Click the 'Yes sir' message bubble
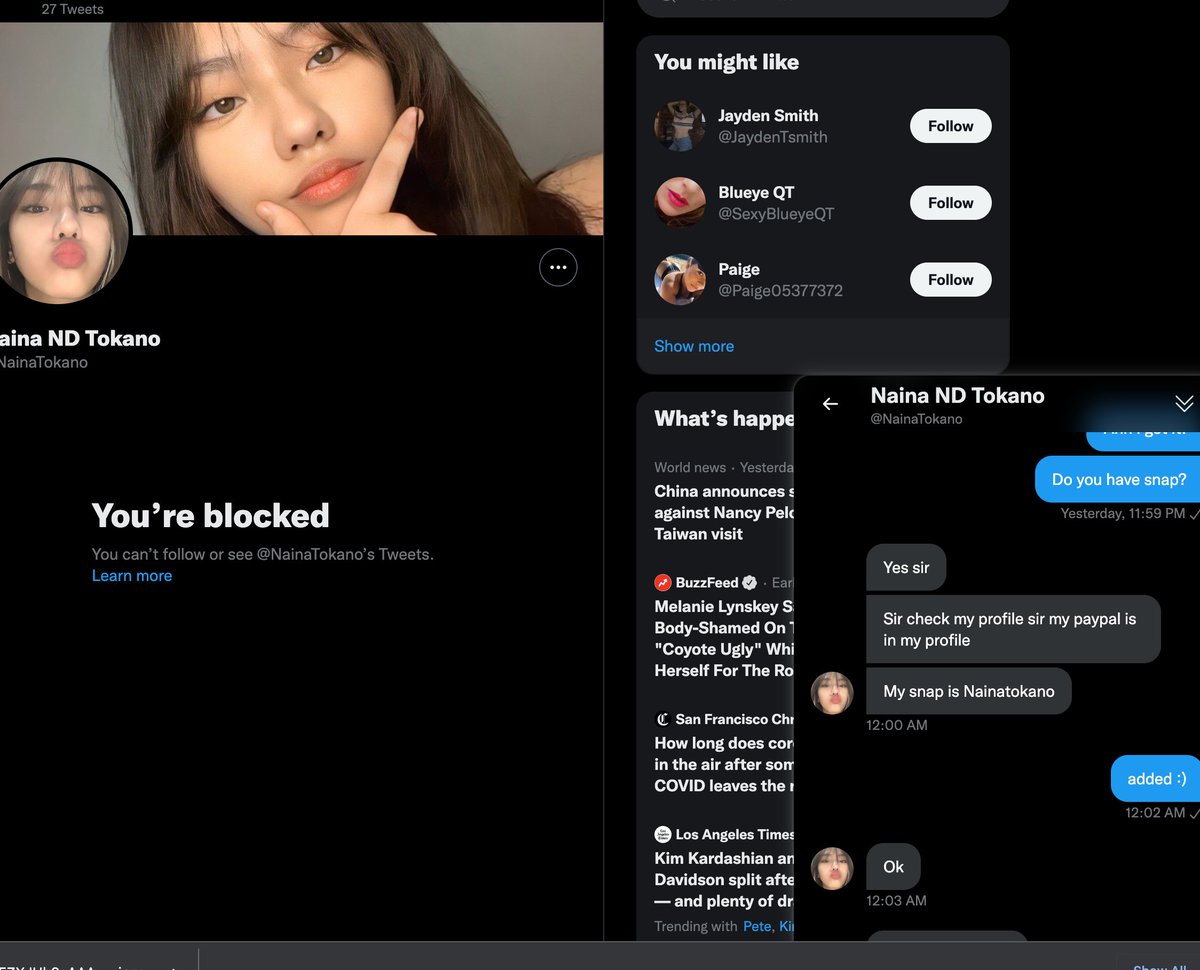 click(906, 568)
